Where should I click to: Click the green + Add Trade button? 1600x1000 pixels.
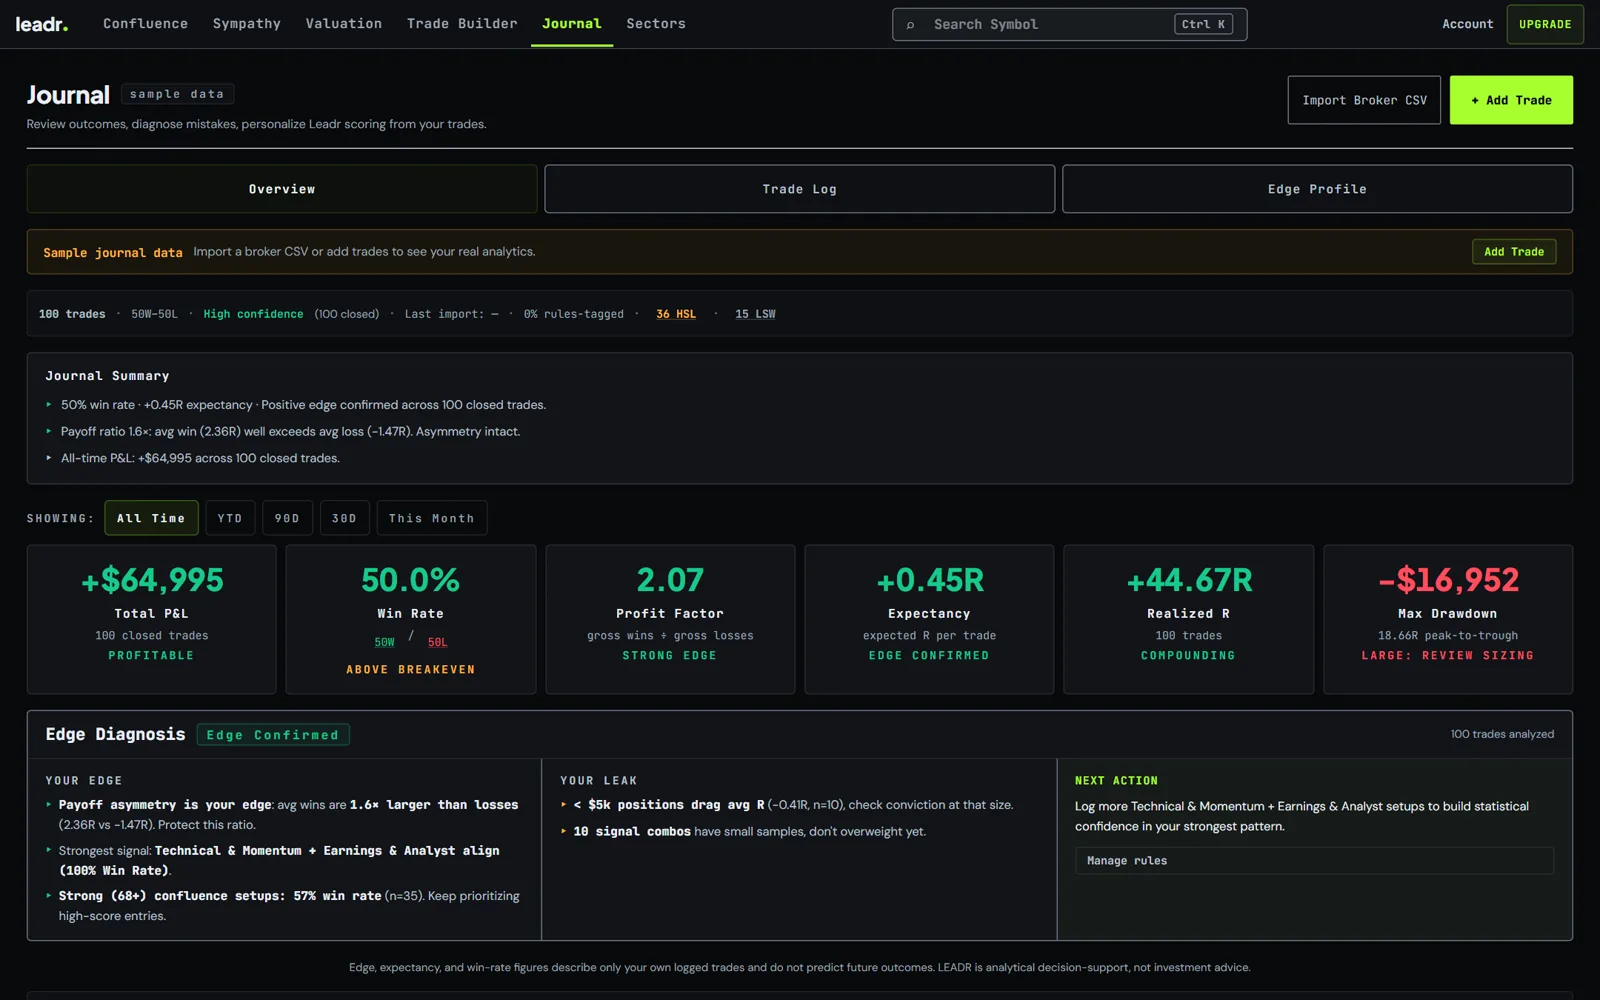(x=1511, y=100)
